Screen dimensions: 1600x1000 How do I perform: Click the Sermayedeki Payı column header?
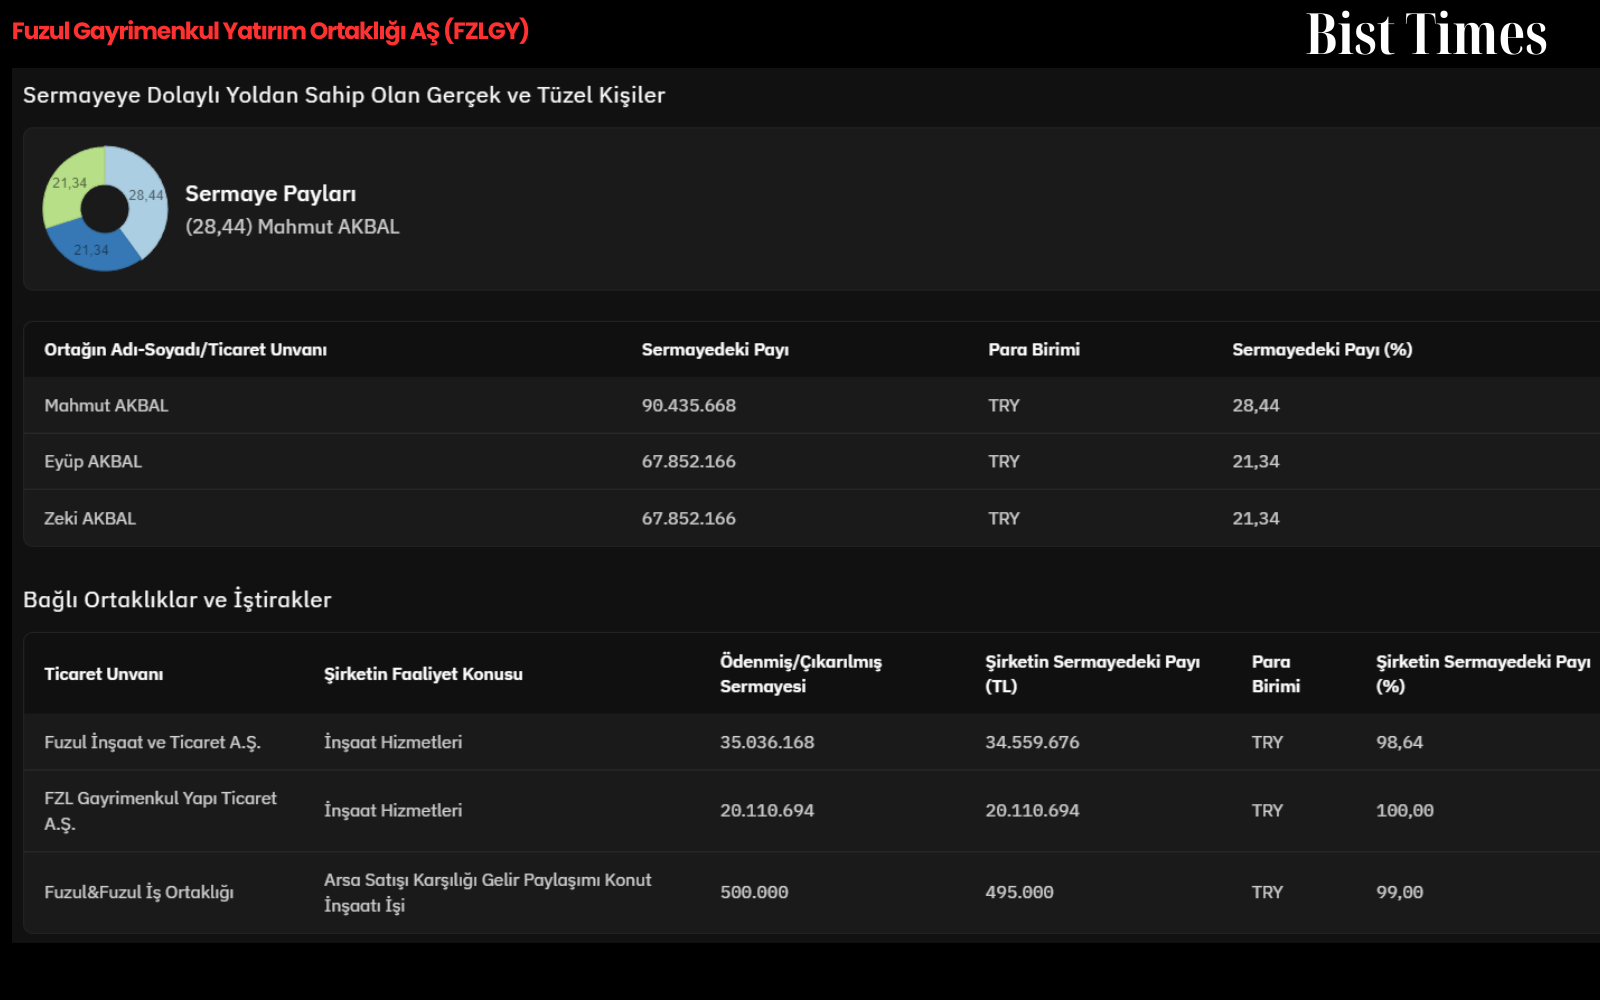715,350
